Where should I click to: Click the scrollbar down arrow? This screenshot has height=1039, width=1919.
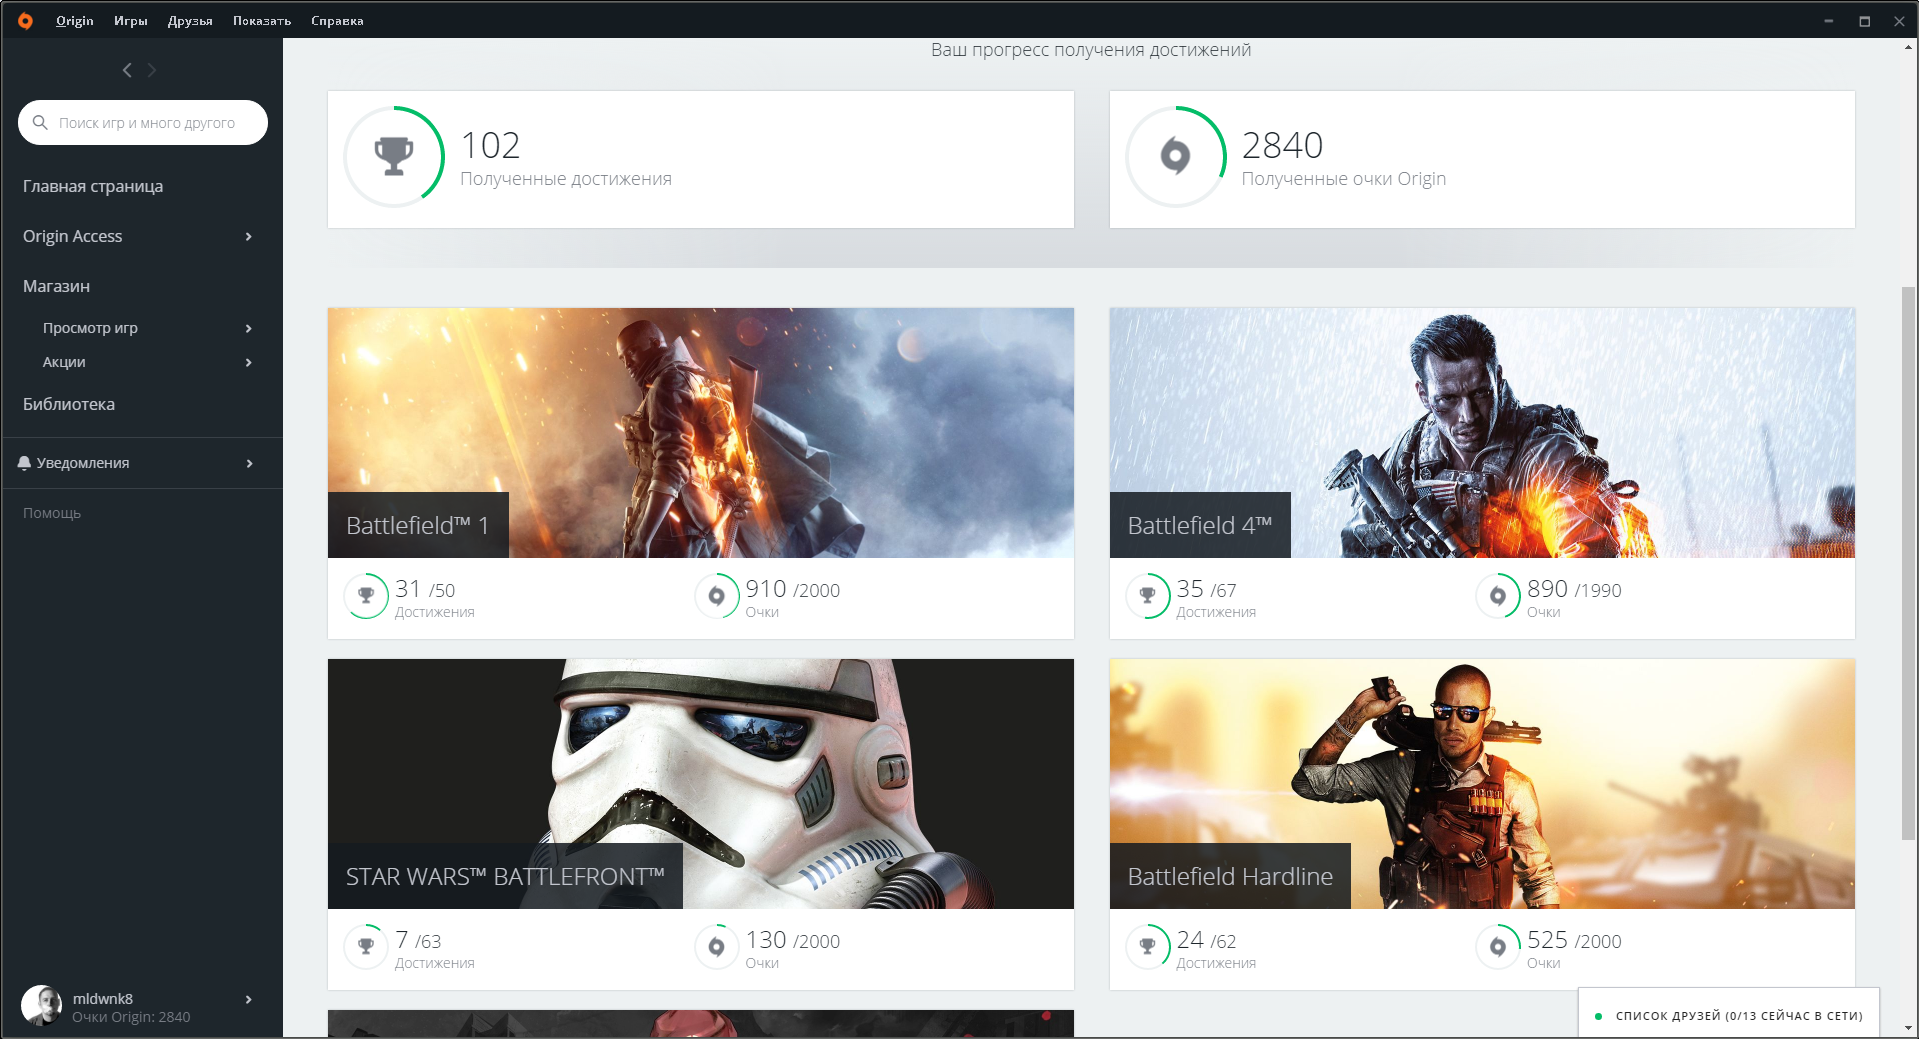tap(1909, 1028)
